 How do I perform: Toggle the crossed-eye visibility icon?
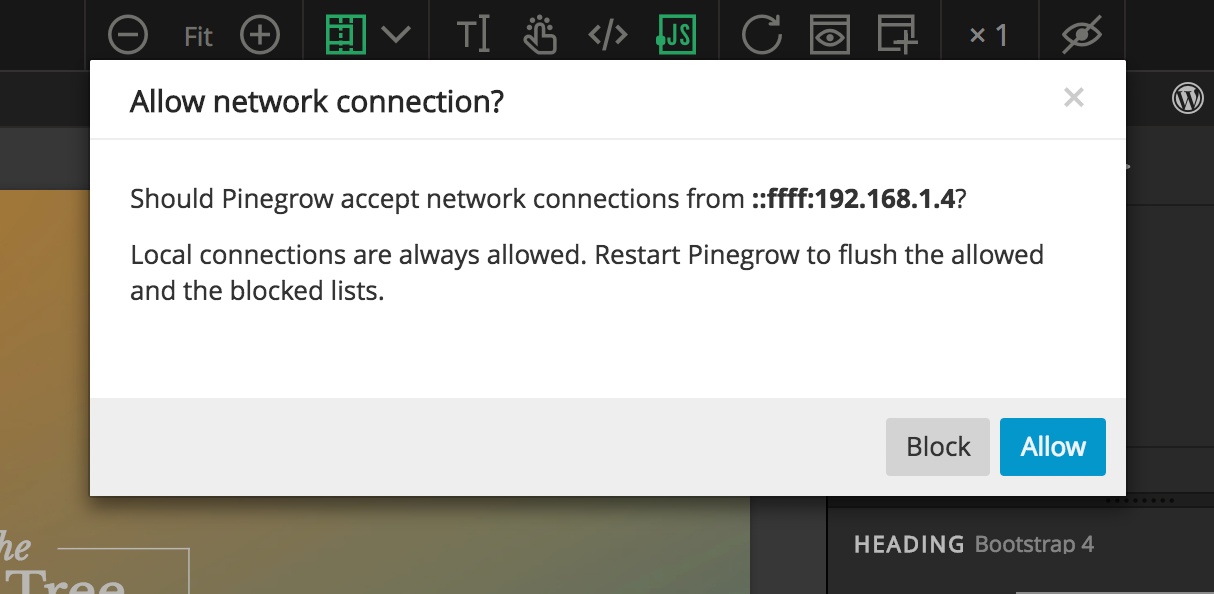tap(1082, 35)
